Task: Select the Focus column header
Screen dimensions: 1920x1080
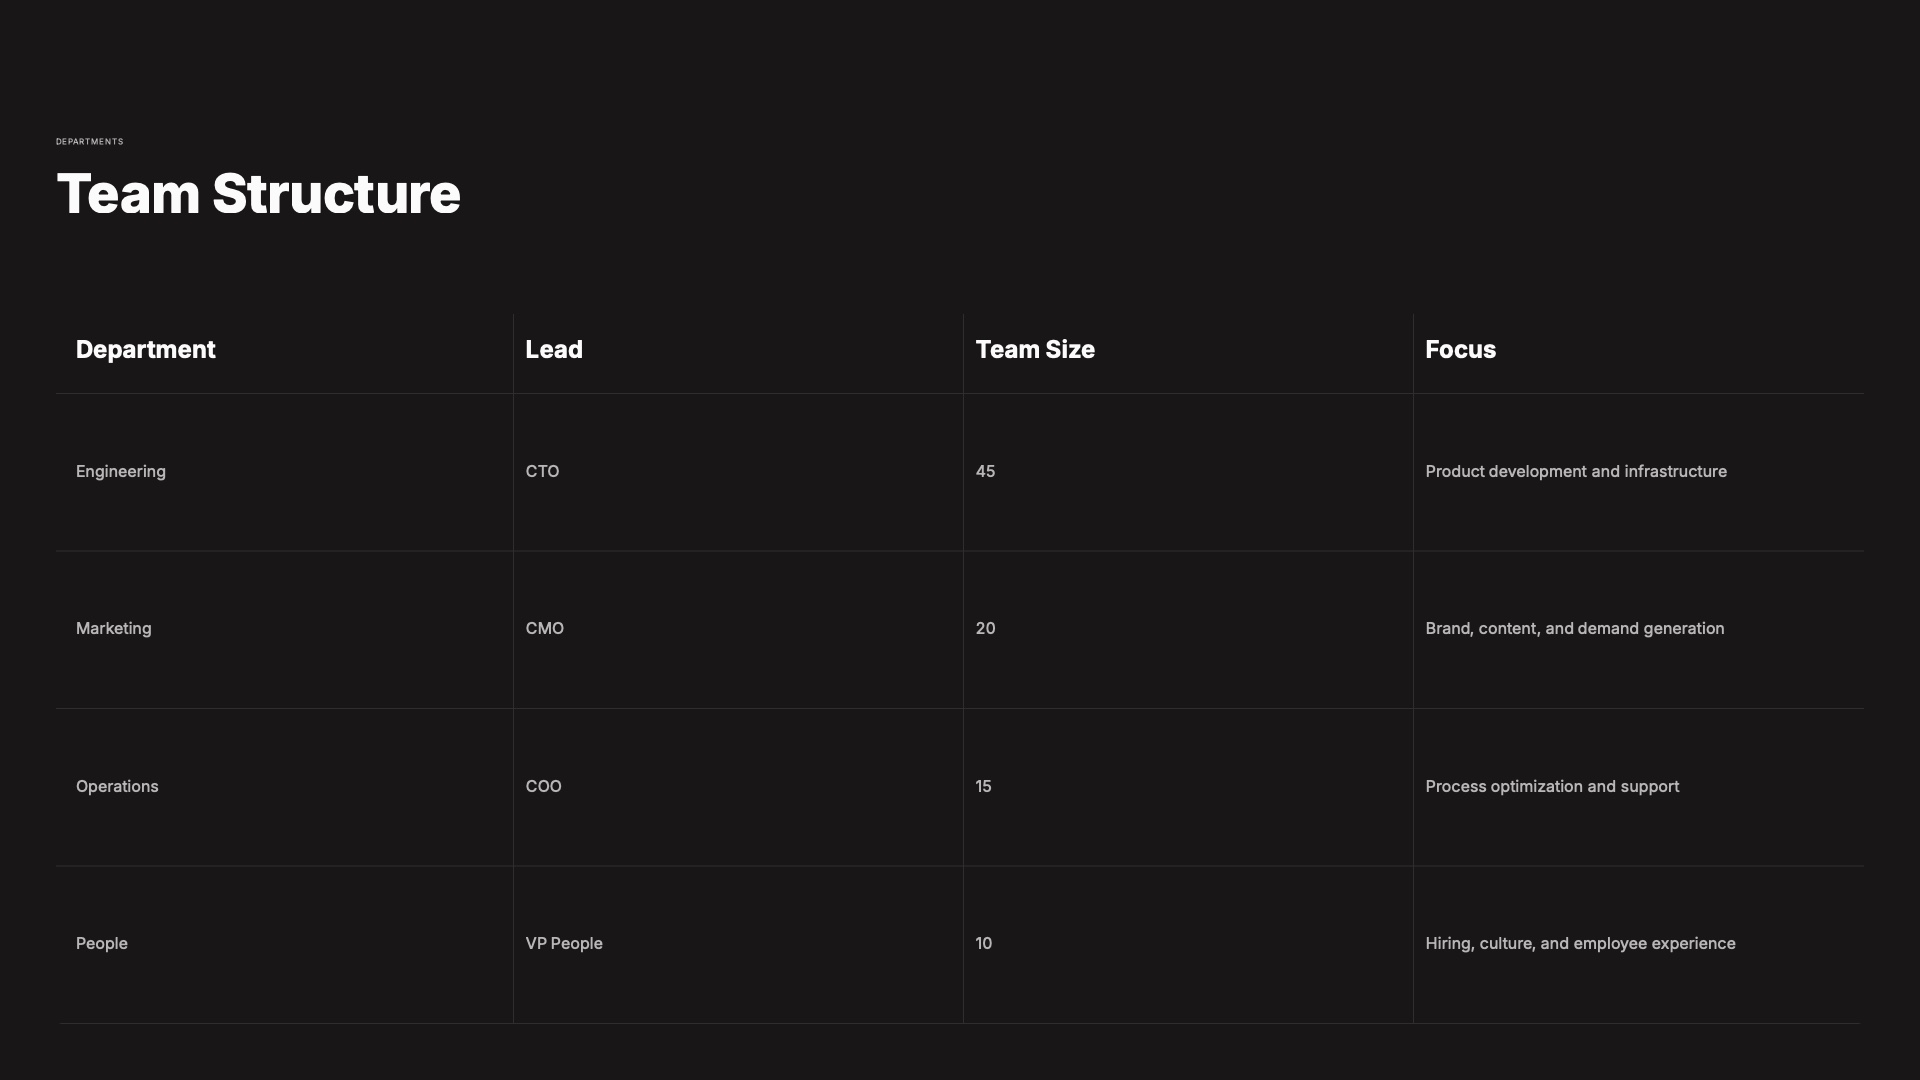Action: coord(1460,350)
